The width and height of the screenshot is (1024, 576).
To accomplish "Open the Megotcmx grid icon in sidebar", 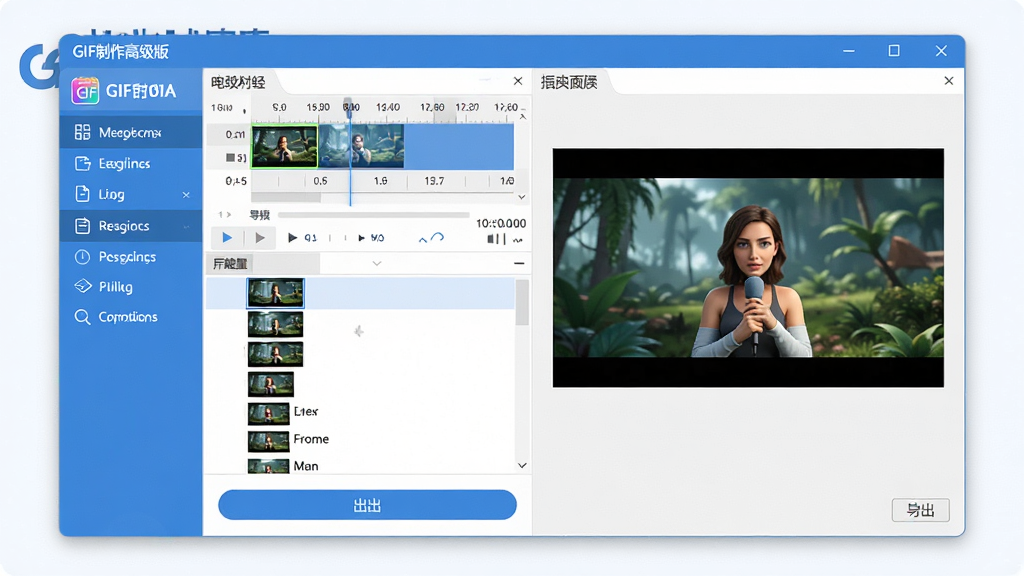I will pos(82,133).
